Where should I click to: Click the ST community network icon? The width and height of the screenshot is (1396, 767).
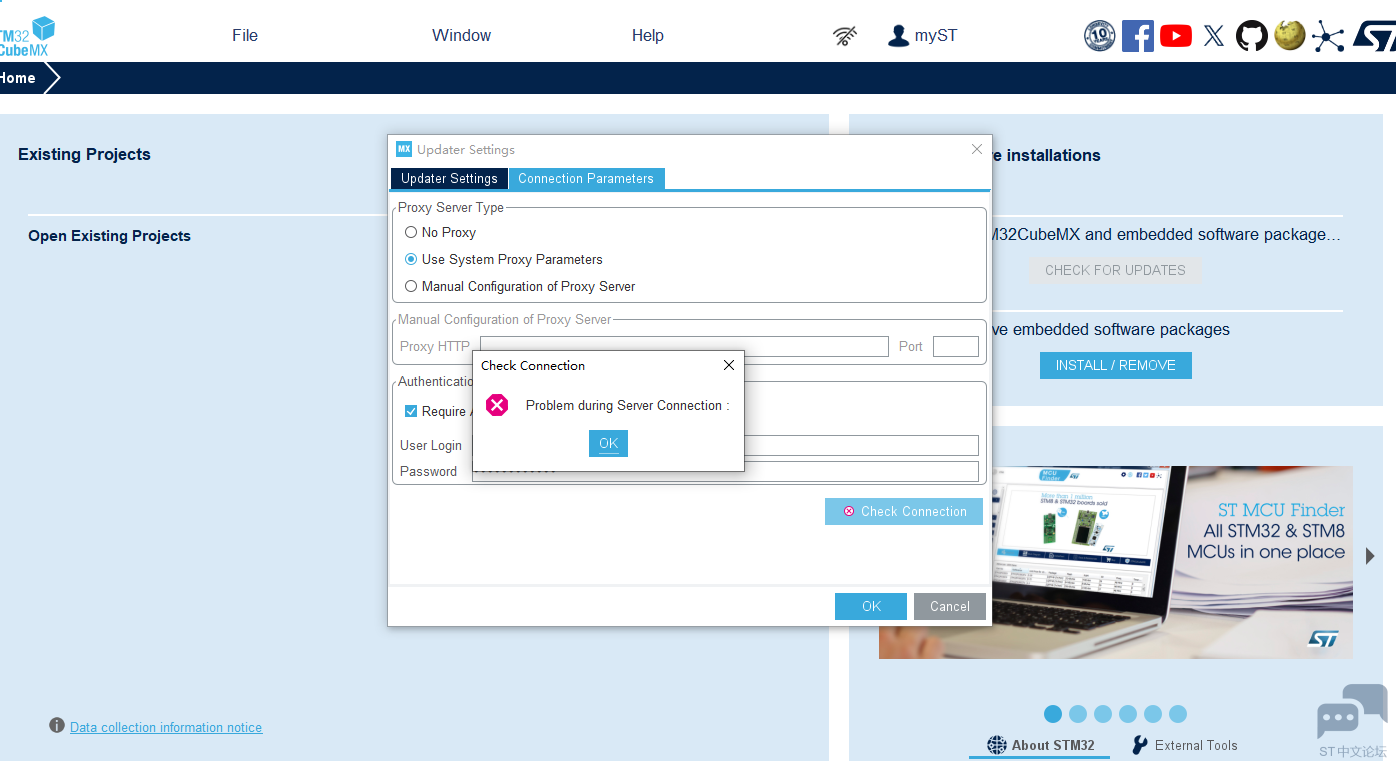point(1328,36)
